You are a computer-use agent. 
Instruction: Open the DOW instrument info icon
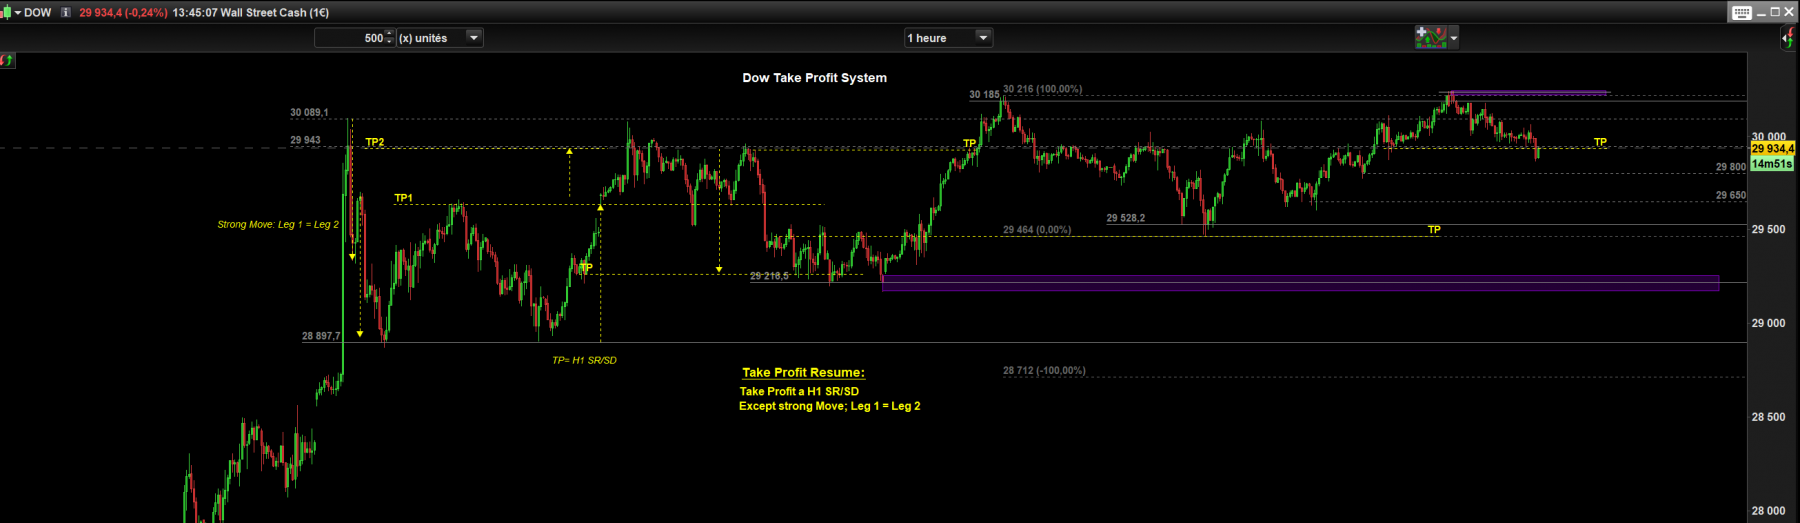click(66, 12)
